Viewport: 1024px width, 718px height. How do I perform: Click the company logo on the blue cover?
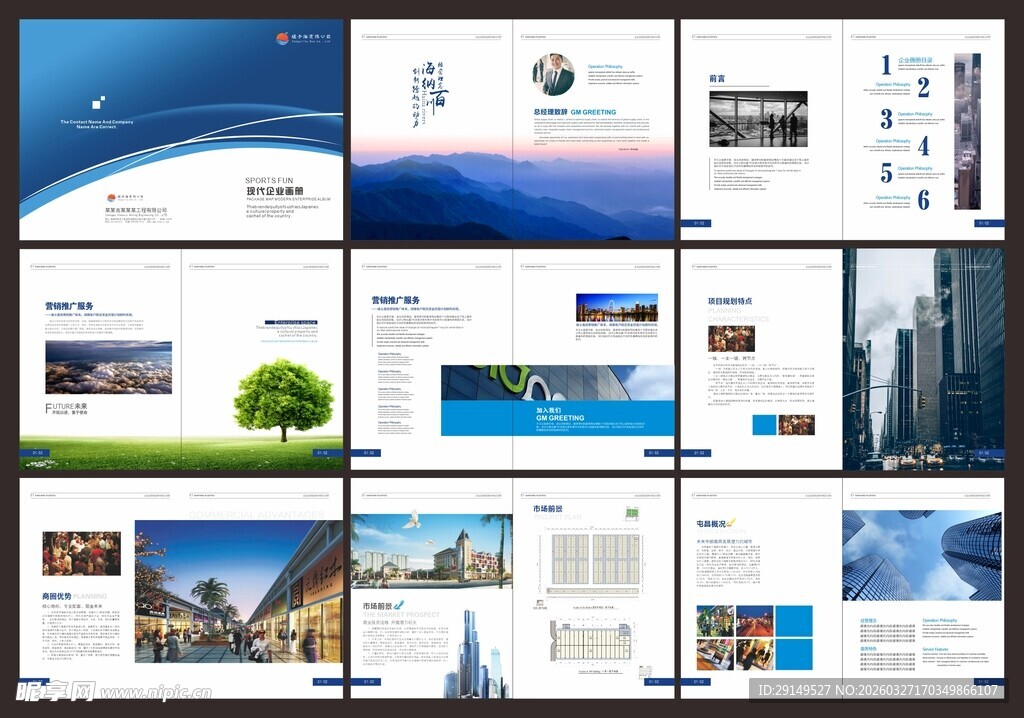282,38
